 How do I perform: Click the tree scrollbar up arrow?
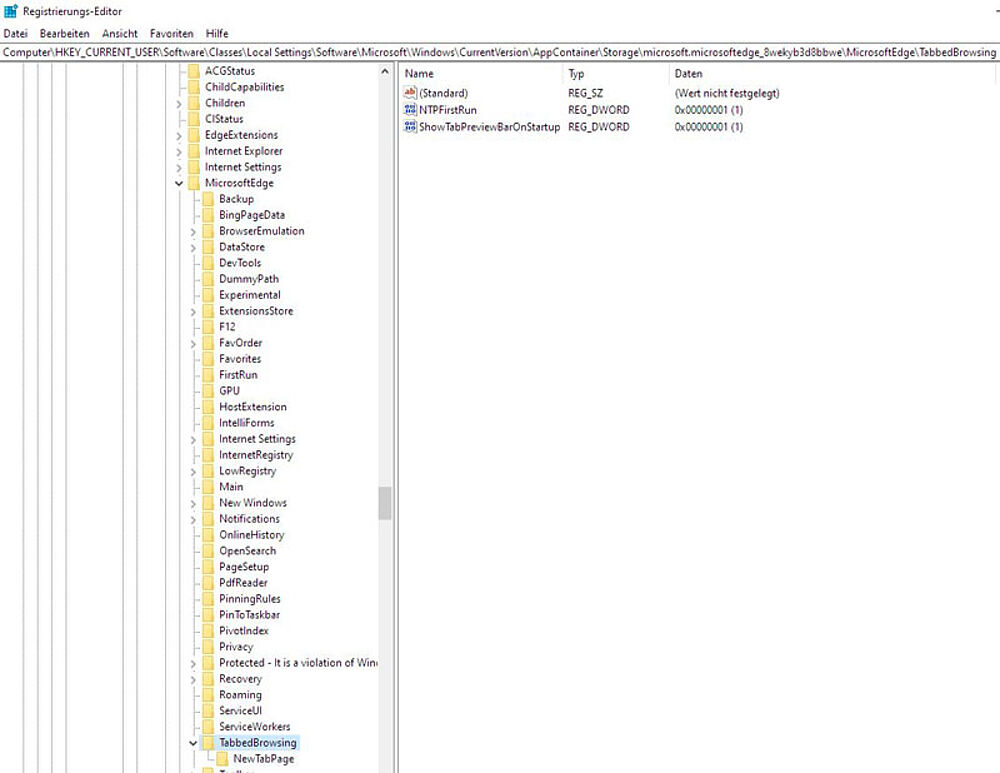(x=385, y=71)
